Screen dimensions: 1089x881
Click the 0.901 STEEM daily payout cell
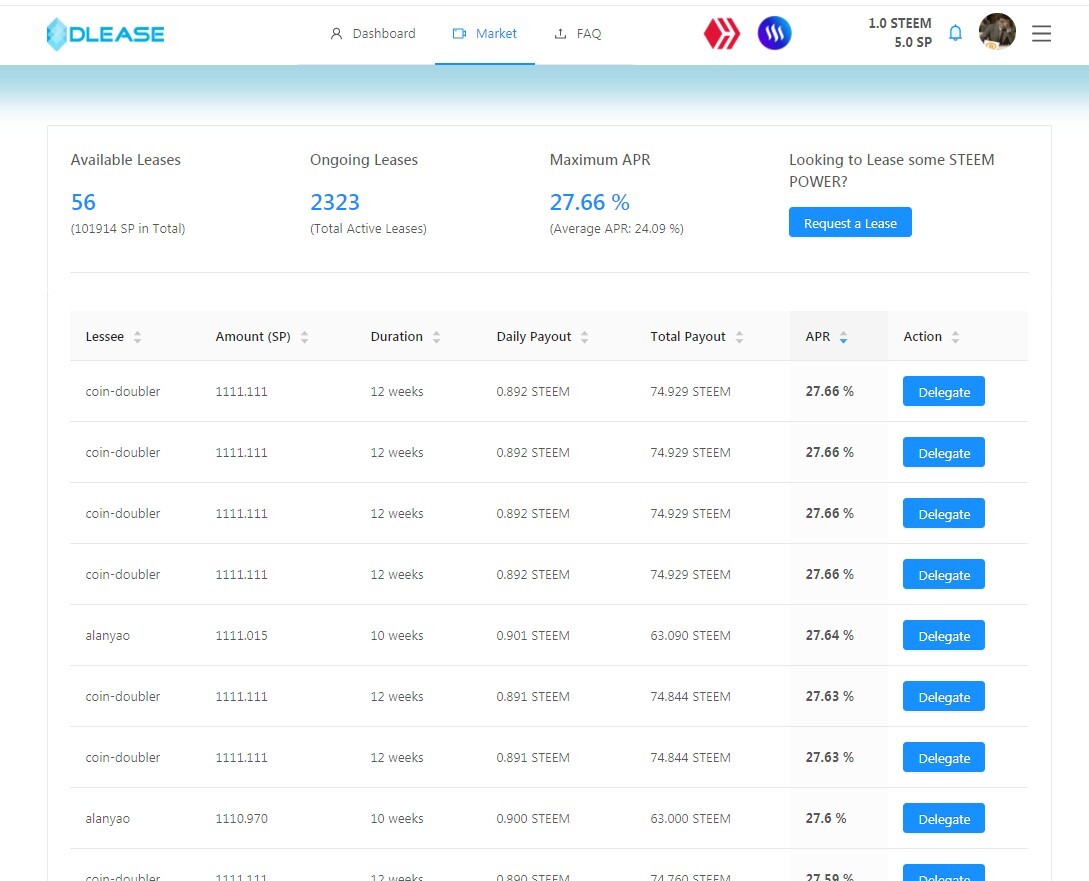[x=533, y=636]
